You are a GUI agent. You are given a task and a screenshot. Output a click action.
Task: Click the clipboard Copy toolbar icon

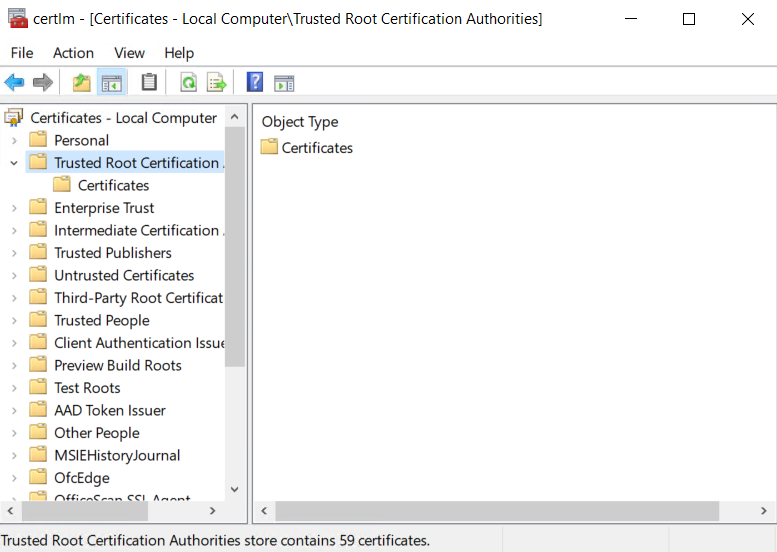tap(149, 82)
